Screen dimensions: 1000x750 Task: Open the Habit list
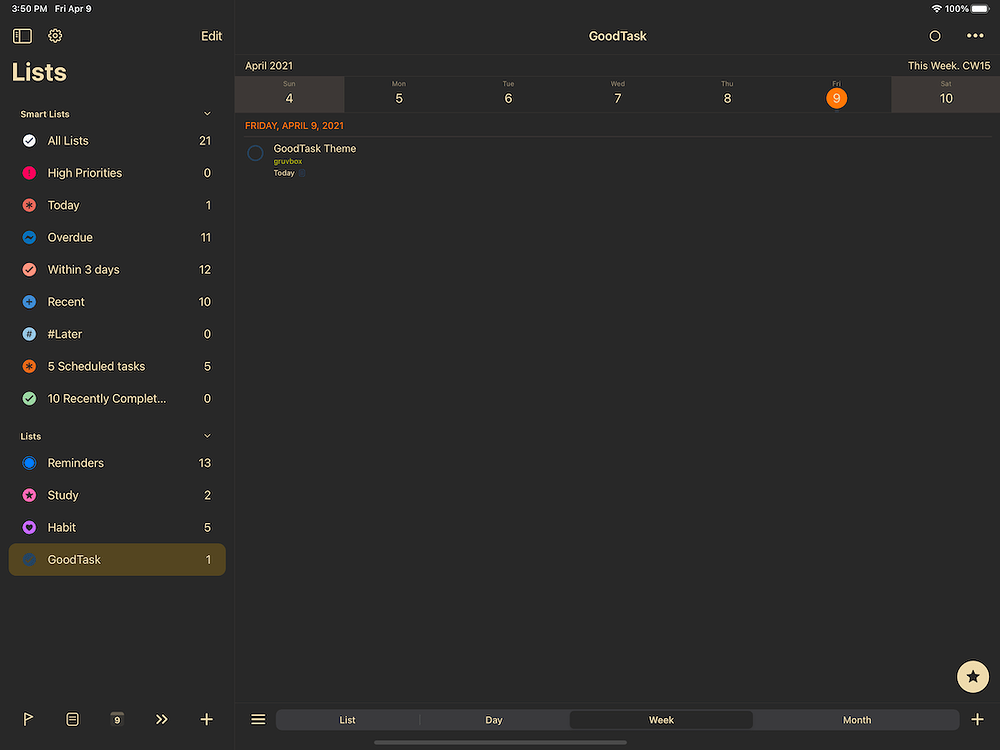click(62, 527)
